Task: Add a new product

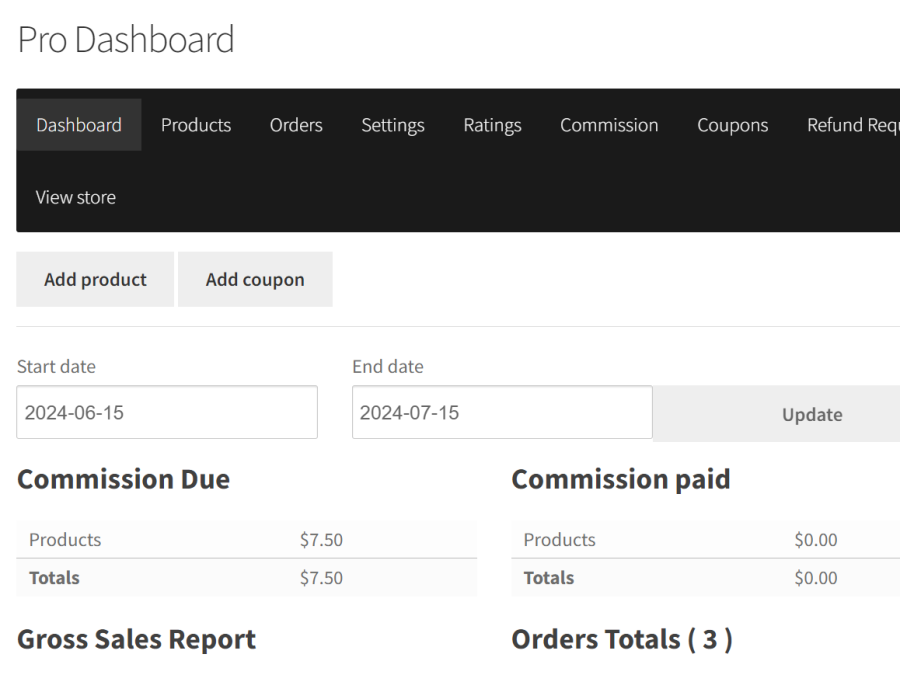Action: pos(94,279)
